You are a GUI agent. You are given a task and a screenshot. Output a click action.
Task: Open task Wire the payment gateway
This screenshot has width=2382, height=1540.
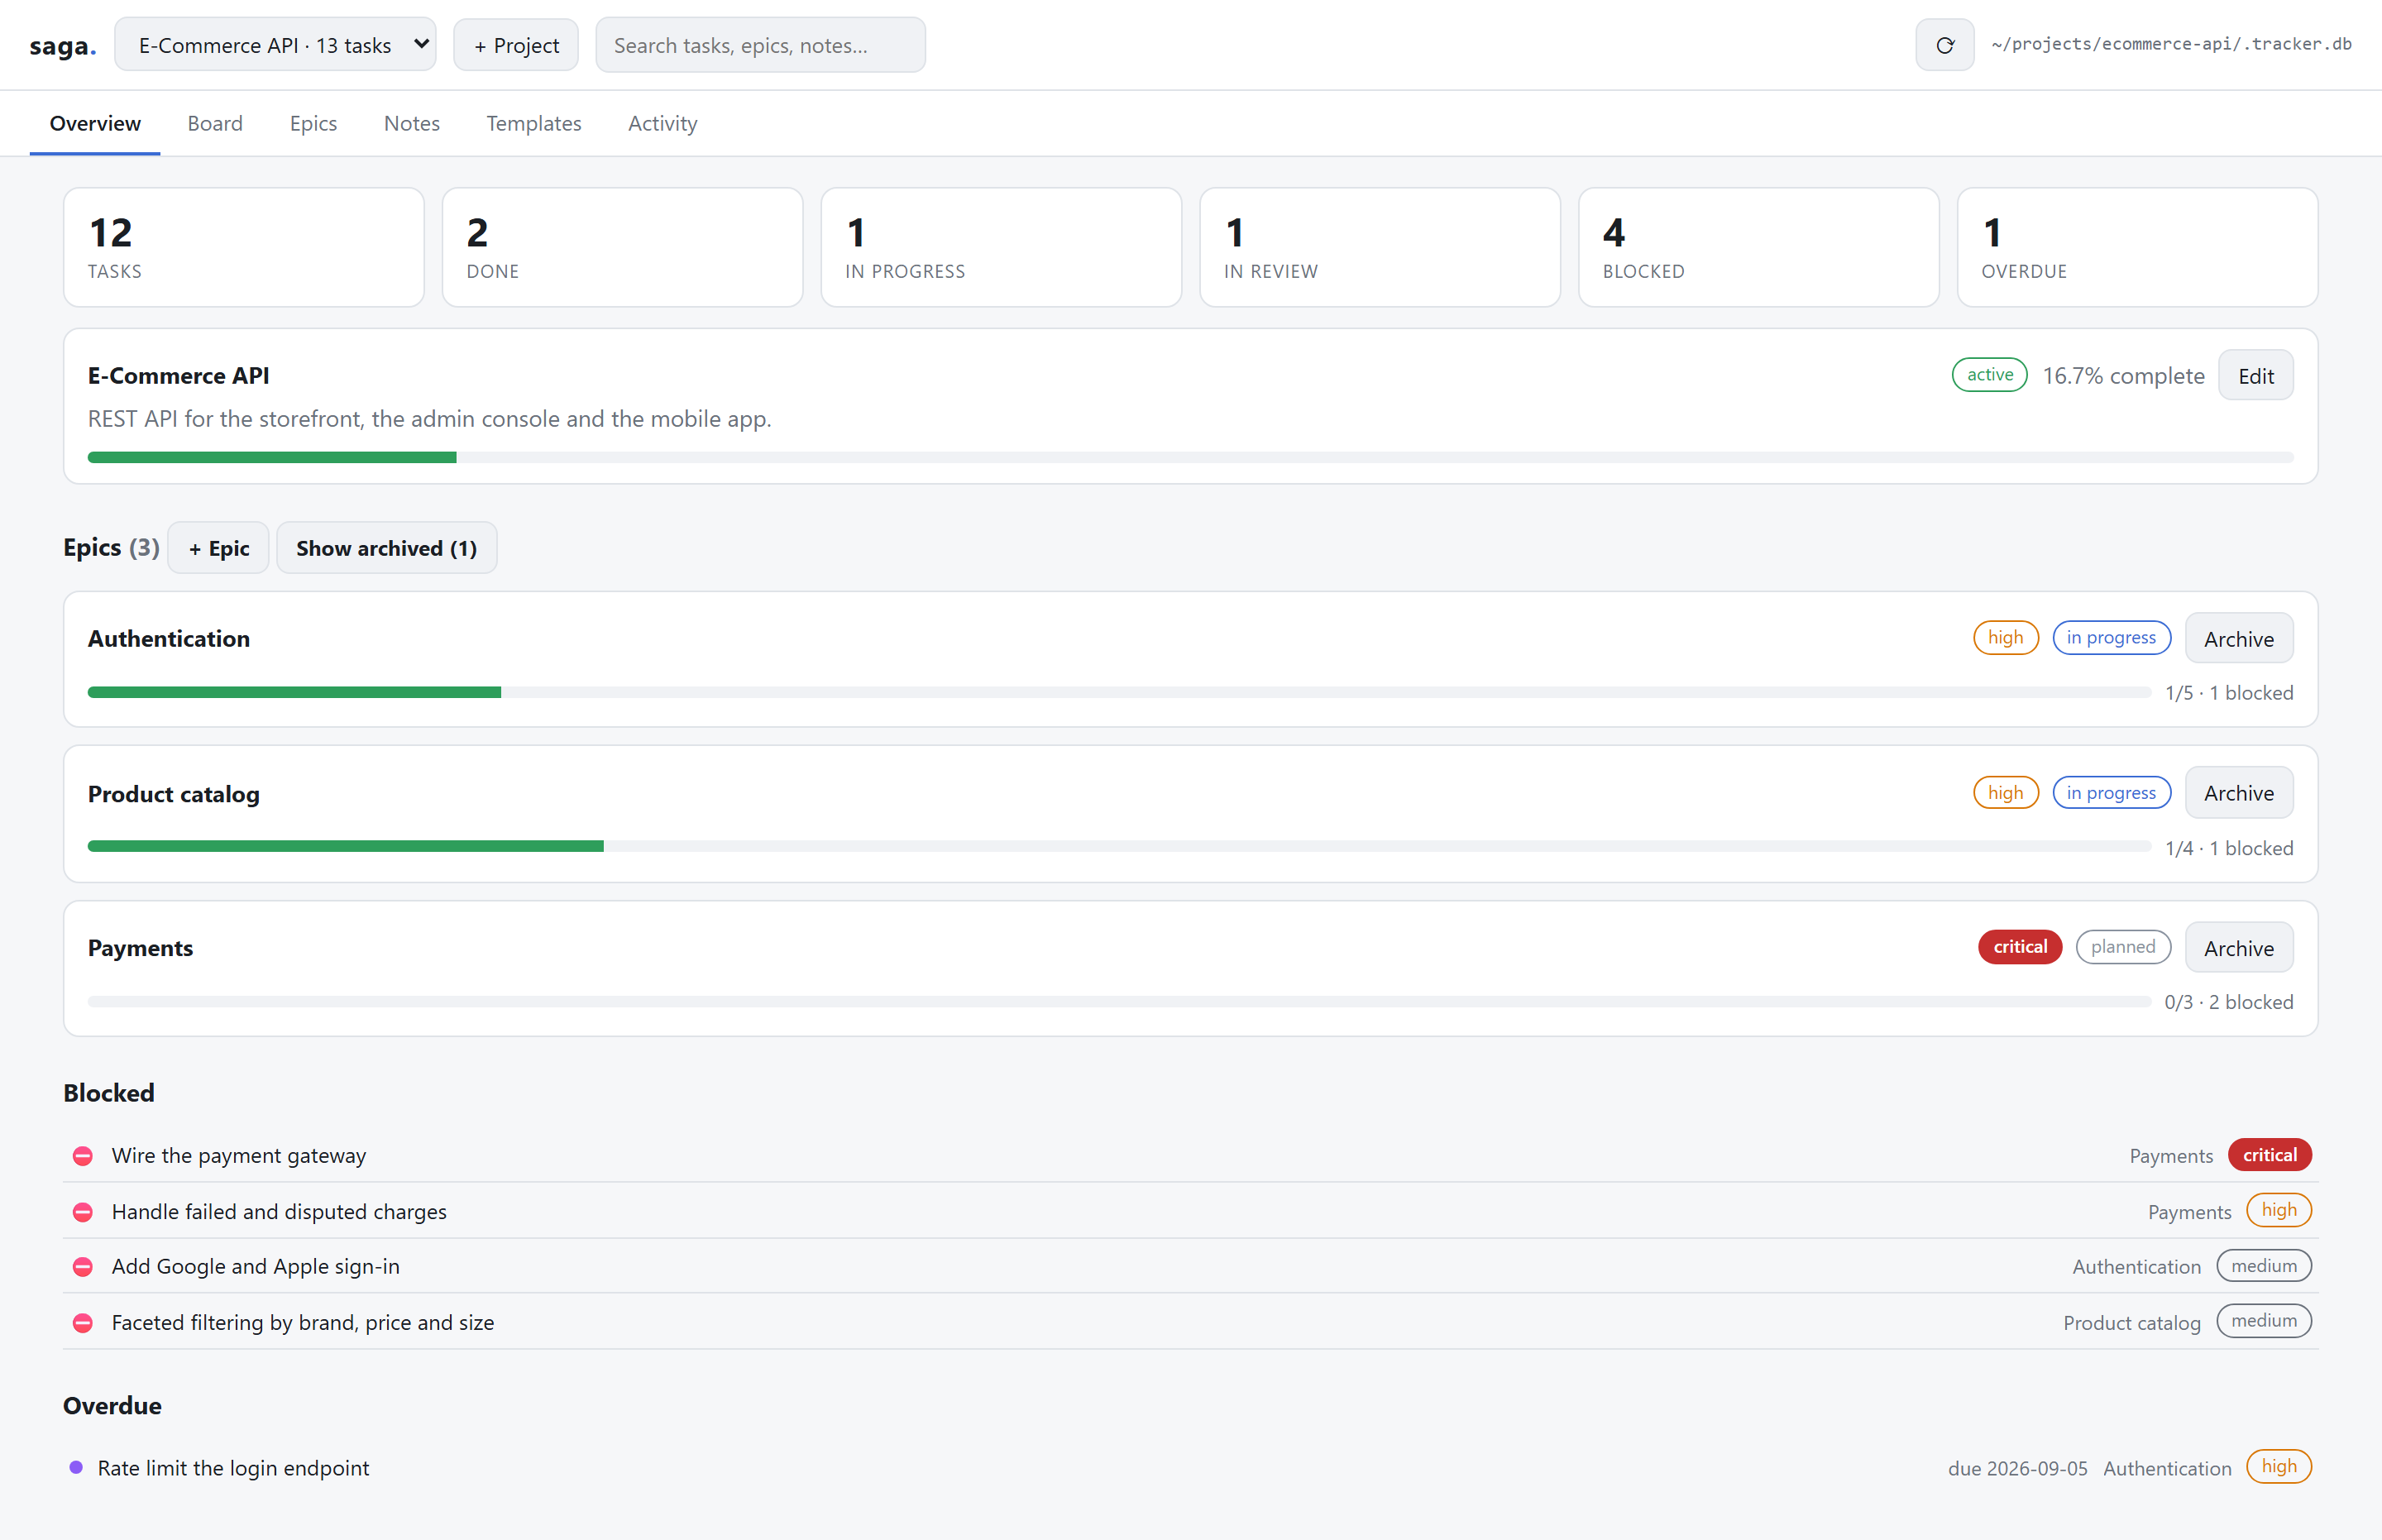click(x=239, y=1156)
